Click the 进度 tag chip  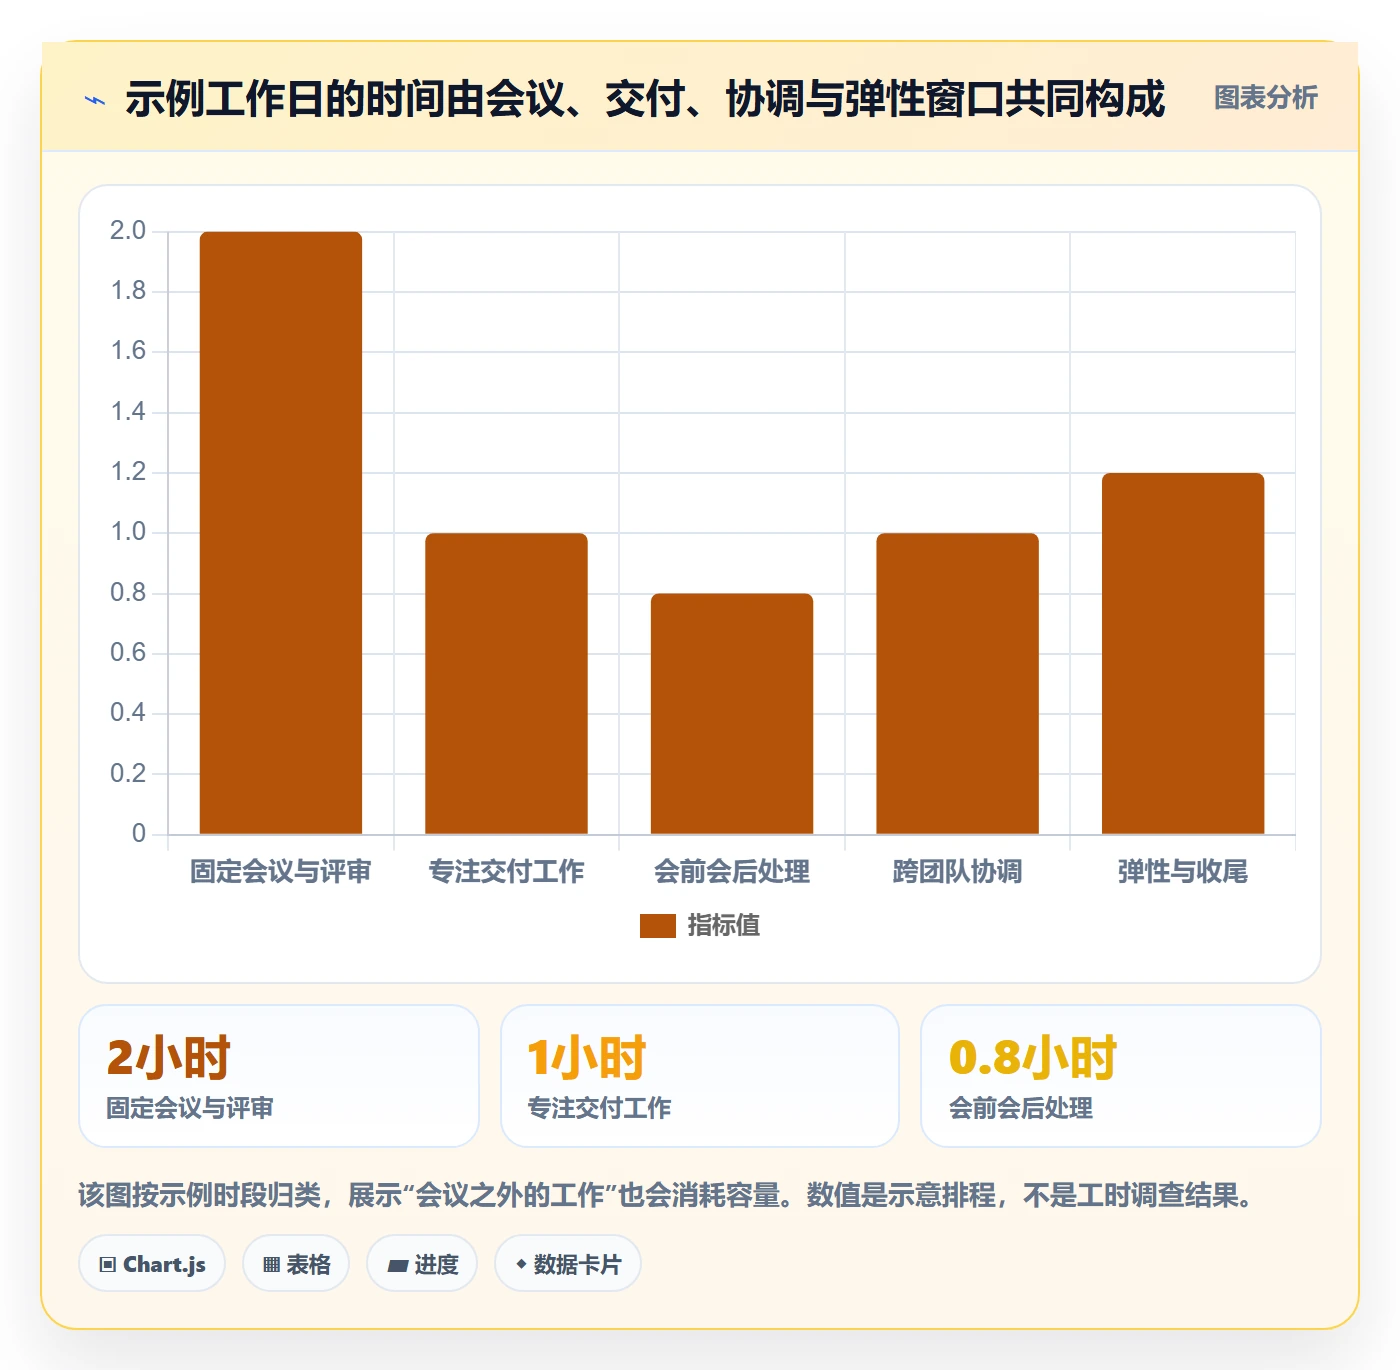(422, 1264)
